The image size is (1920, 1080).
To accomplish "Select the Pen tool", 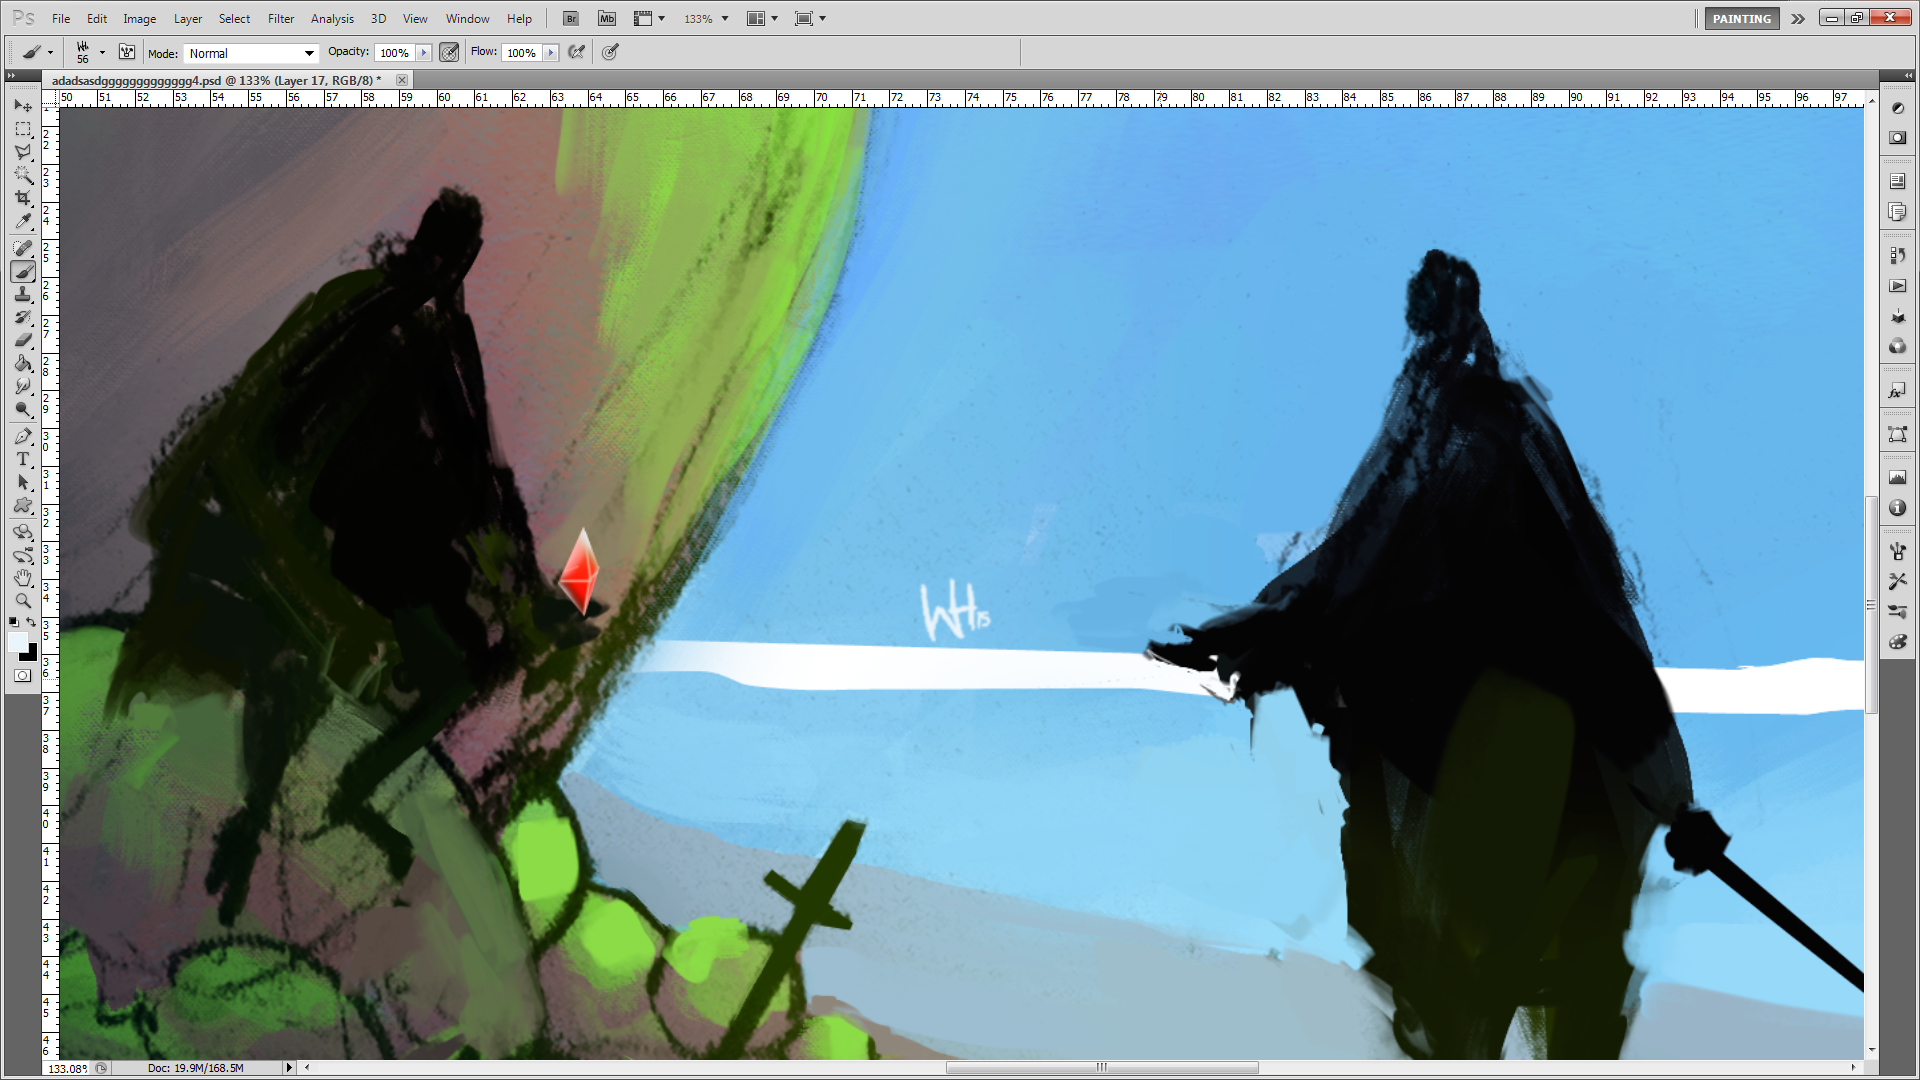I will 23,436.
